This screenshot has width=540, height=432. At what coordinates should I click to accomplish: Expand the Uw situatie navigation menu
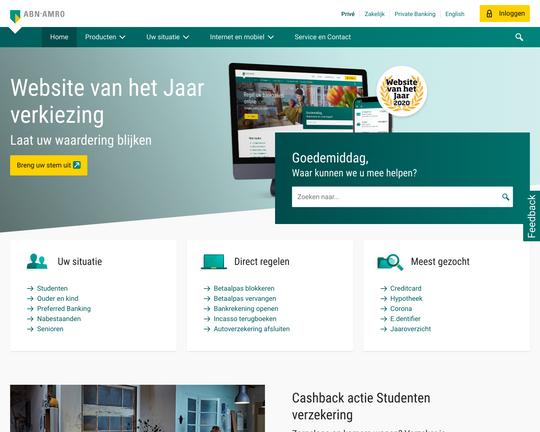[167, 37]
